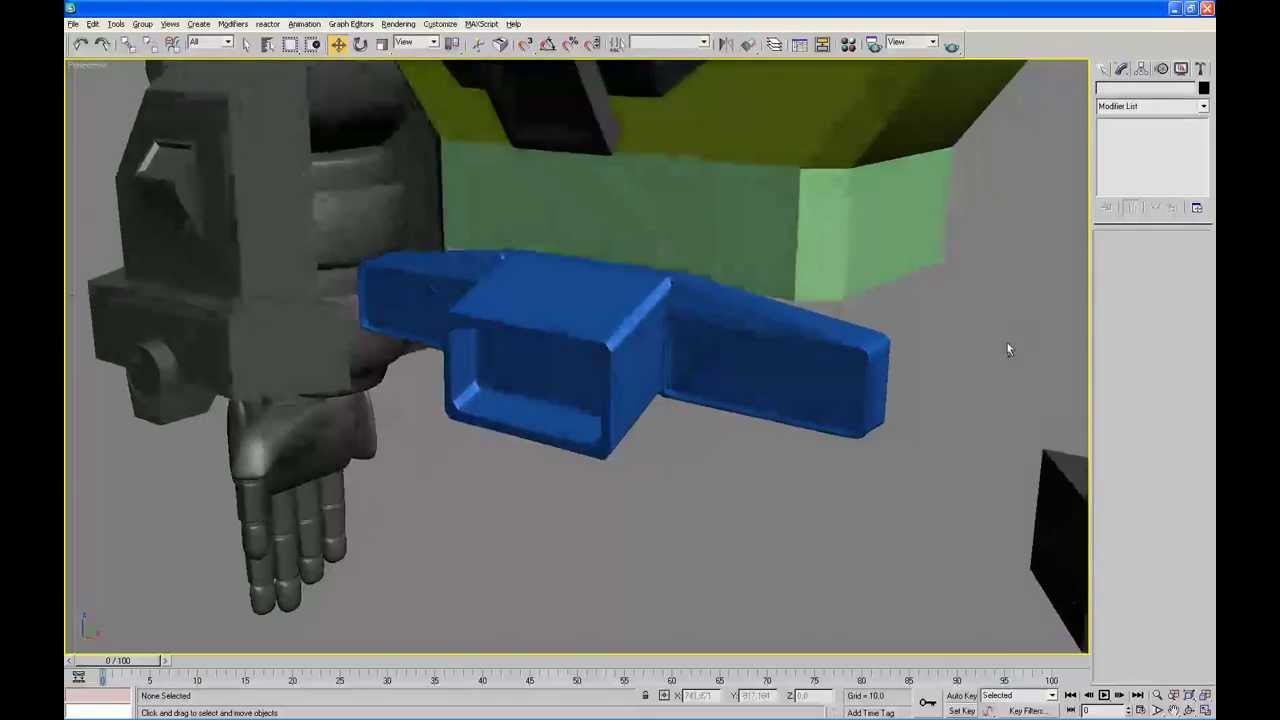The image size is (1280, 720).
Task: Toggle the 3D Snaps icon
Action: coord(525,44)
